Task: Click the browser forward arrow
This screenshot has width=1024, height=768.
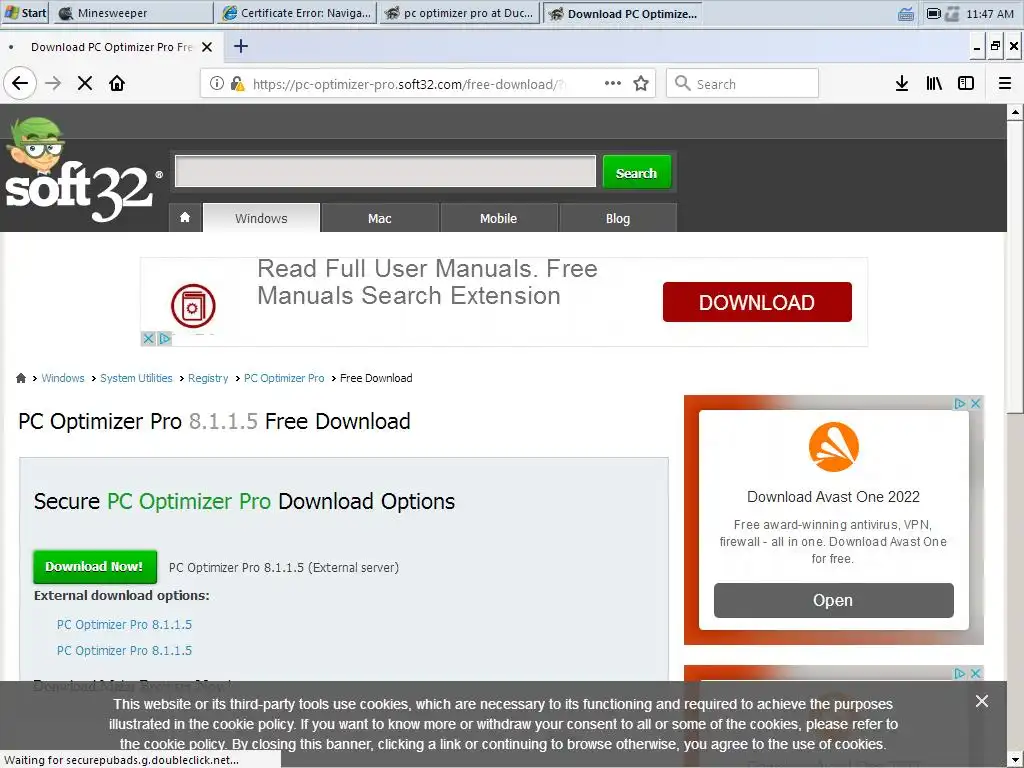Action: (53, 84)
